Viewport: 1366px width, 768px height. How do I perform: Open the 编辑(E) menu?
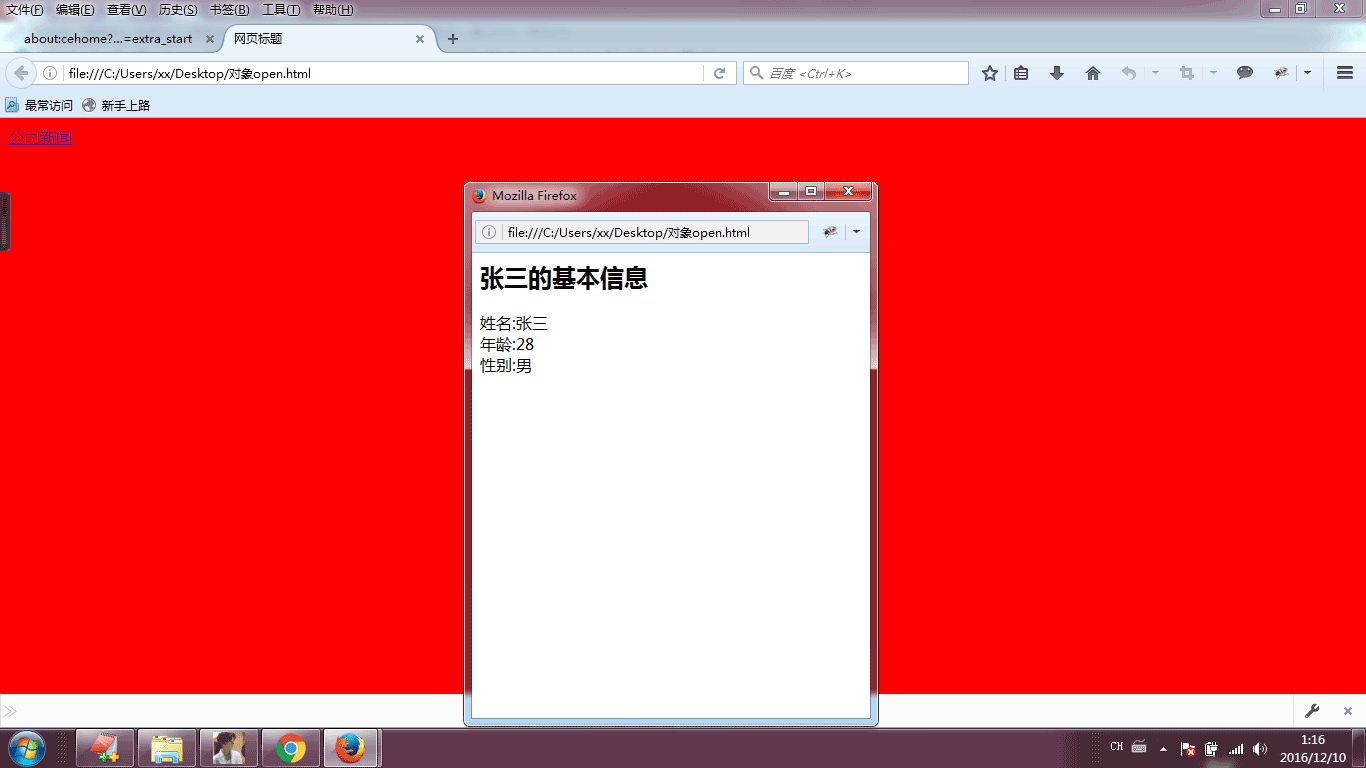click(x=75, y=10)
